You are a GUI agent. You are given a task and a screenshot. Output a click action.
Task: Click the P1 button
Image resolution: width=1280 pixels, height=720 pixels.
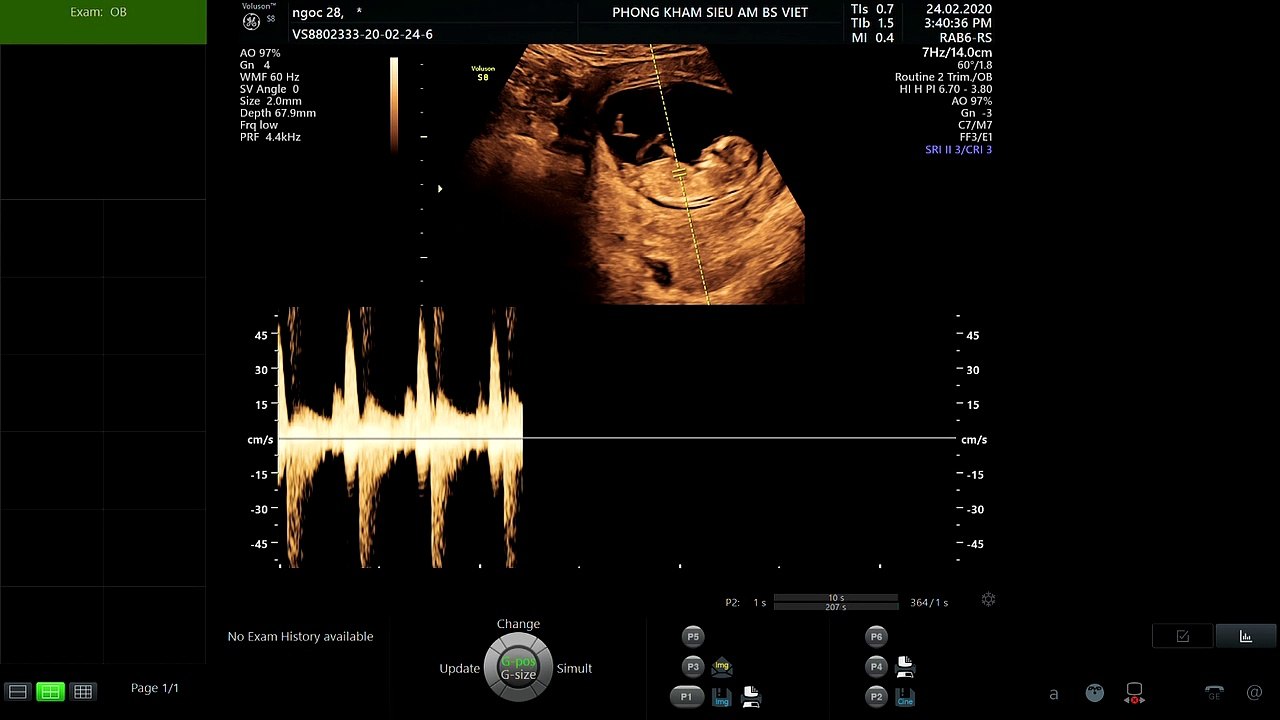pyautogui.click(x=686, y=696)
